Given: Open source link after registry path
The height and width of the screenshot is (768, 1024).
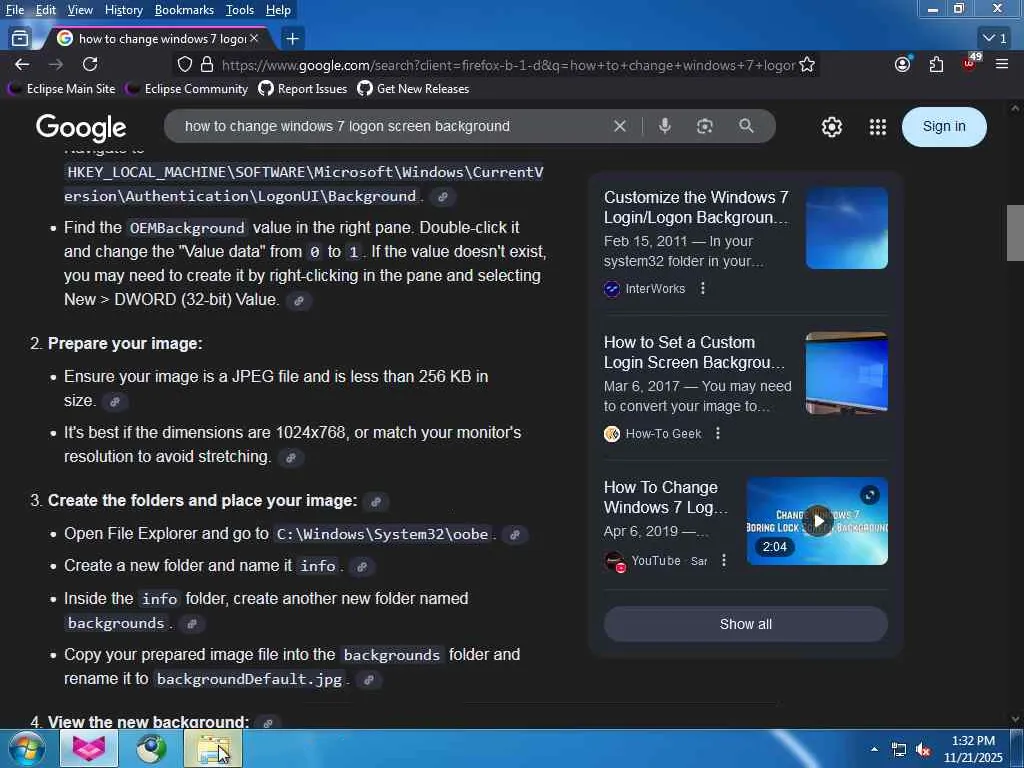Looking at the screenshot, I should 443,197.
